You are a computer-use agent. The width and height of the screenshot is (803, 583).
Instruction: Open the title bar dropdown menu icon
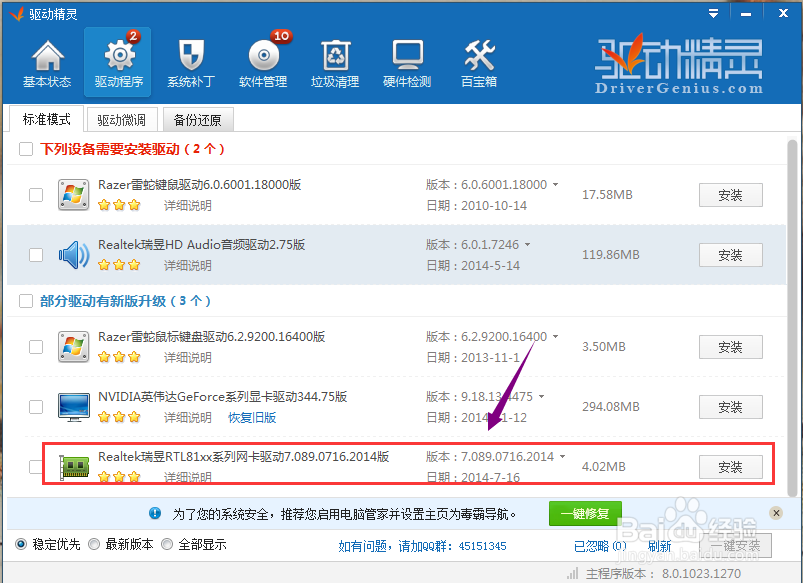tap(713, 14)
